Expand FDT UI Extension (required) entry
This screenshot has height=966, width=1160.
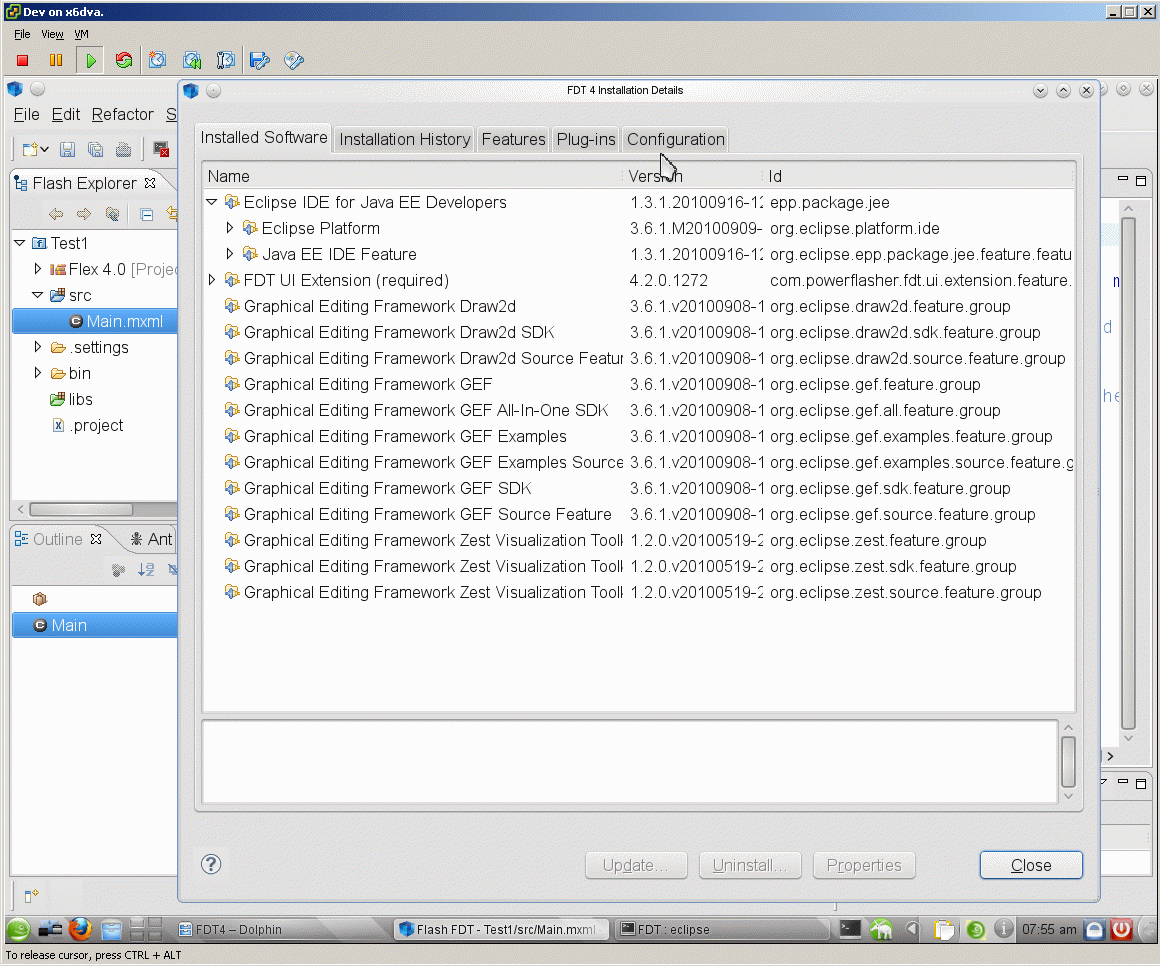point(212,280)
